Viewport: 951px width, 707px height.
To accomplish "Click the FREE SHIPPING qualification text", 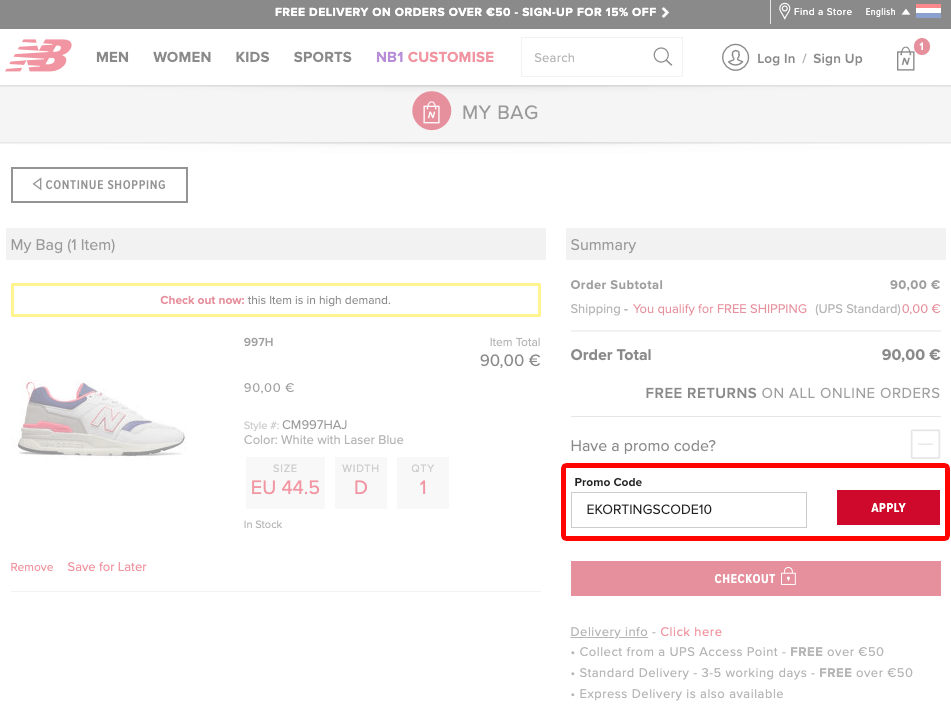I will click(x=719, y=309).
